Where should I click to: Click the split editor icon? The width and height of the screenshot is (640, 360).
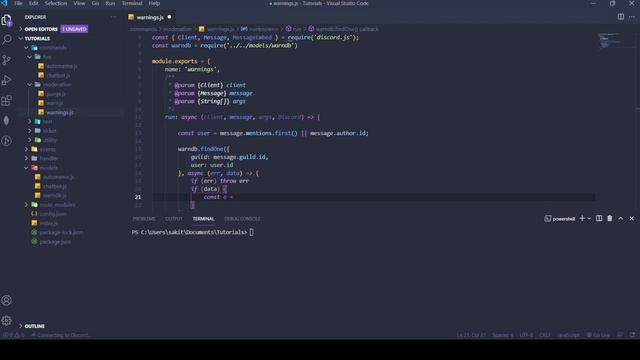621,17
